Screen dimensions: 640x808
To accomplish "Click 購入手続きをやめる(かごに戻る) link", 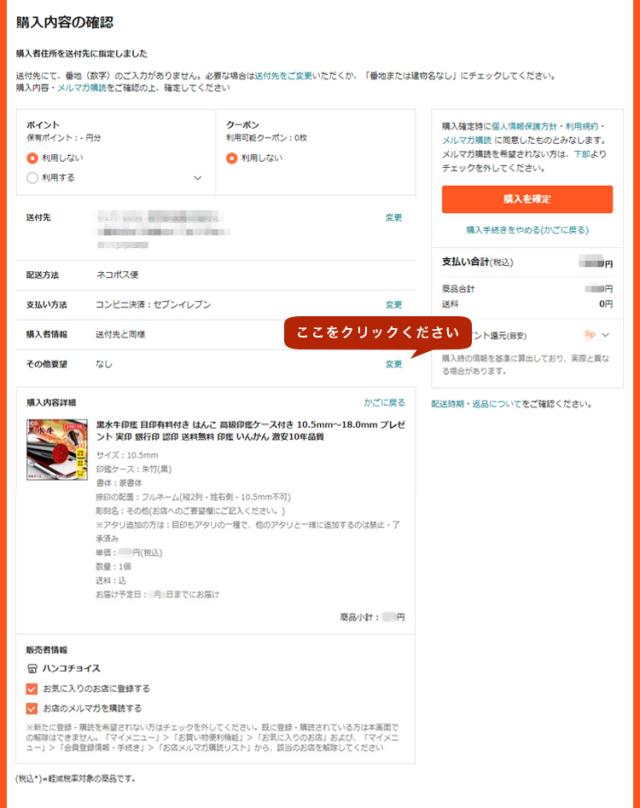I will click(x=527, y=230).
